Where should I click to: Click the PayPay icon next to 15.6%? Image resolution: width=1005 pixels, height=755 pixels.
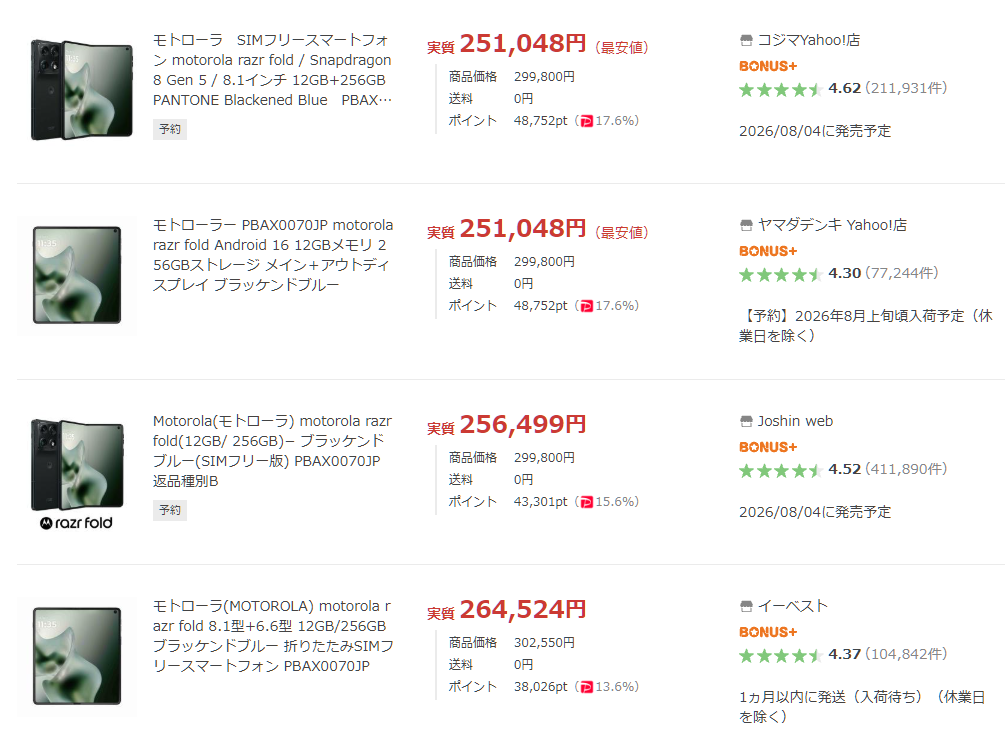(x=586, y=502)
